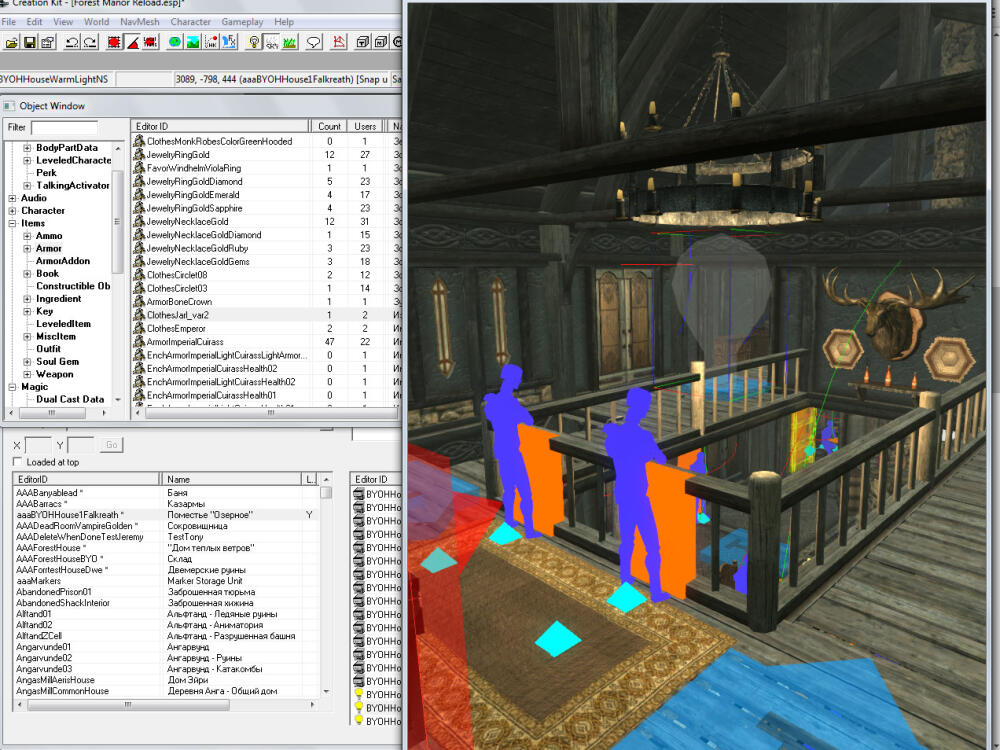Sort objects by Editor ID column header
This screenshot has height=750, width=1000.
pos(221,126)
